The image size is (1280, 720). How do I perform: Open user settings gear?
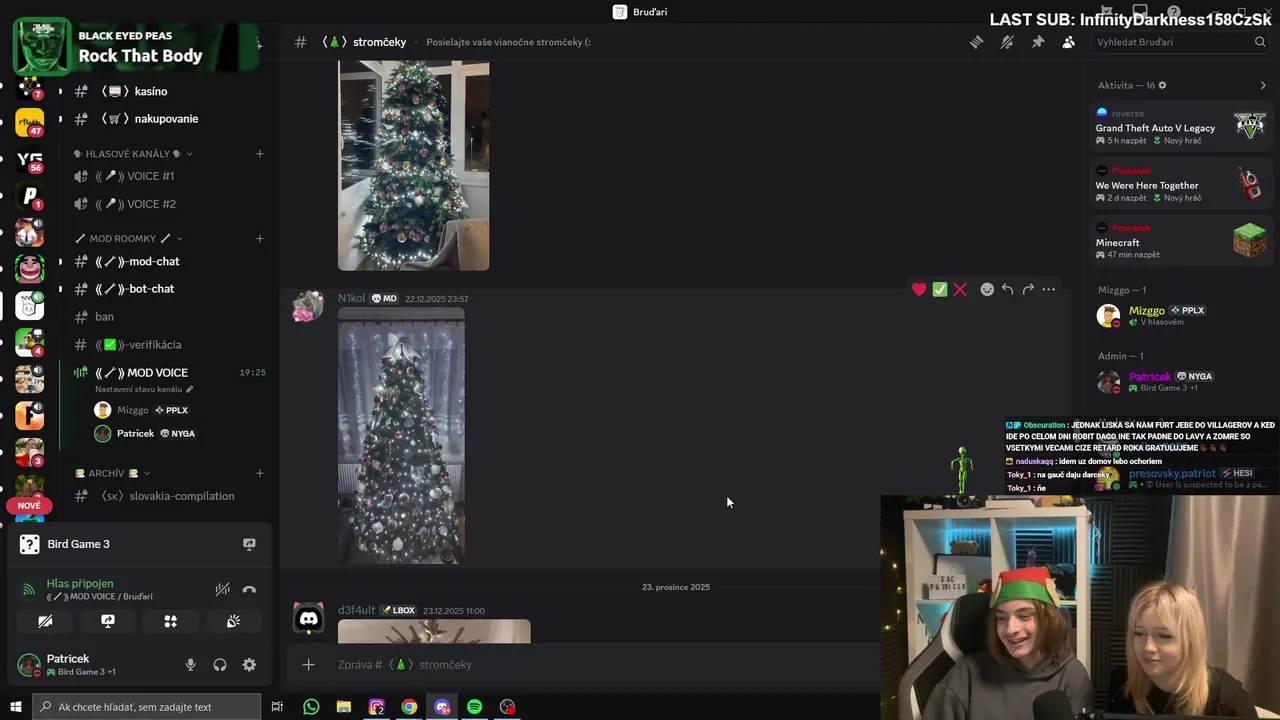249,665
